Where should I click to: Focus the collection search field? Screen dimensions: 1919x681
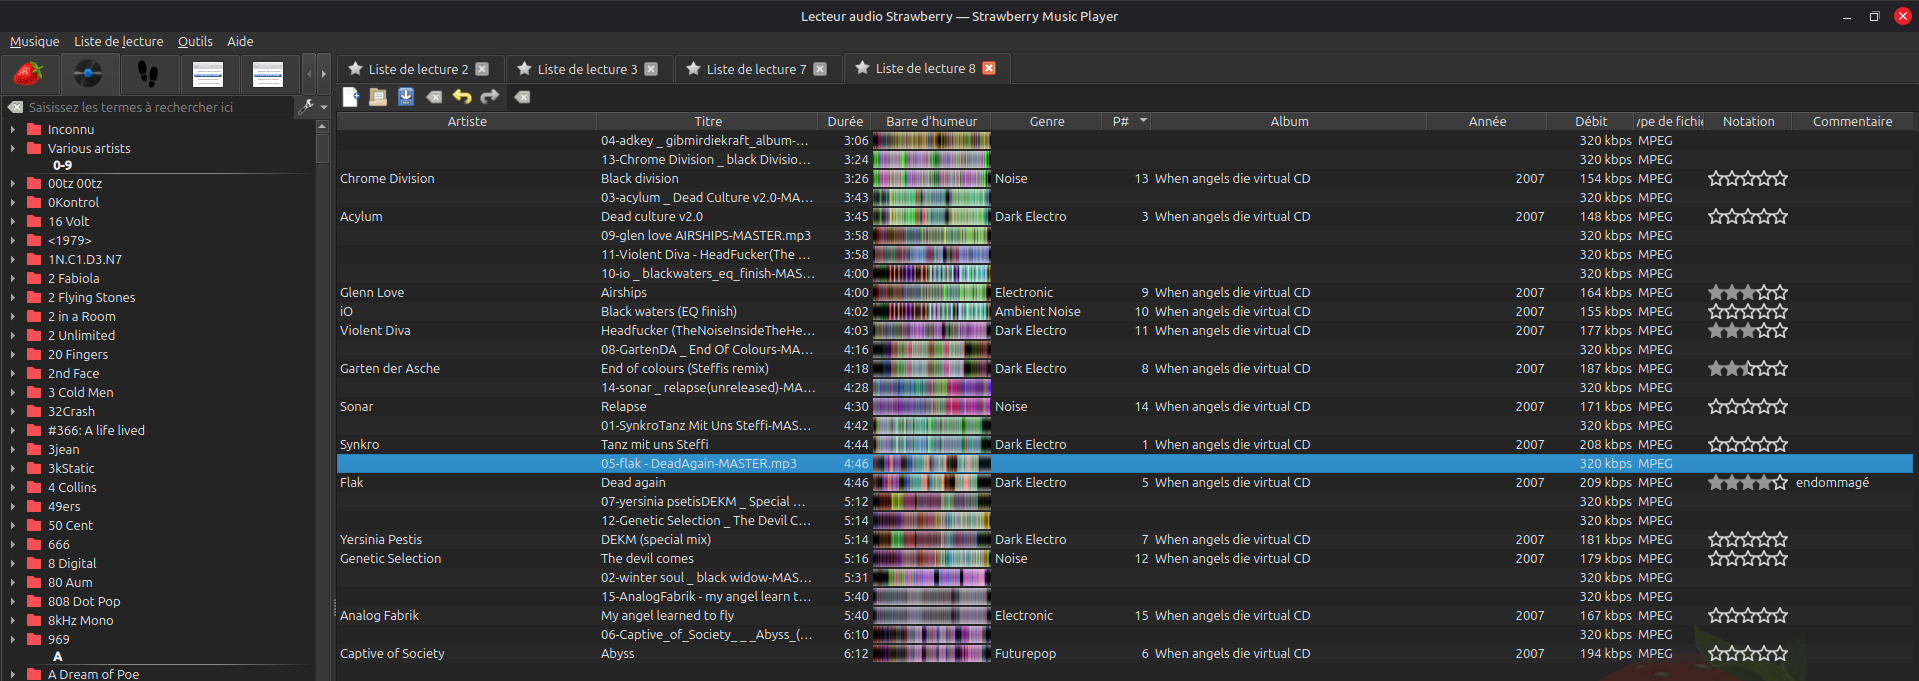(x=160, y=107)
